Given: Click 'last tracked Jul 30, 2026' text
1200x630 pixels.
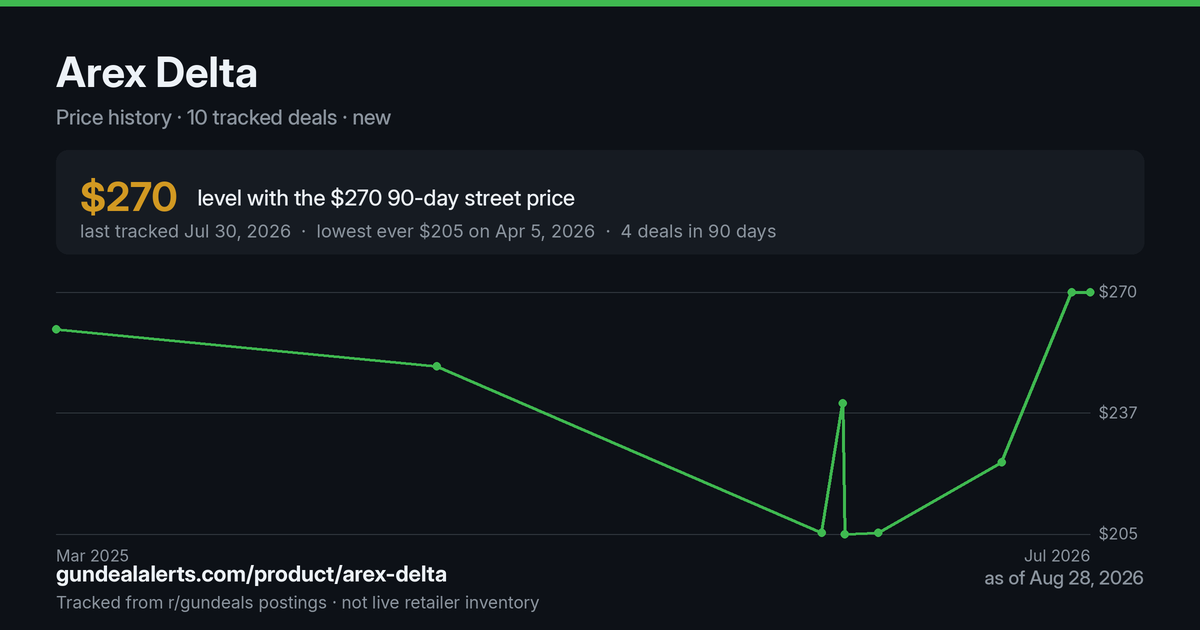Looking at the screenshot, I should 185,231.
